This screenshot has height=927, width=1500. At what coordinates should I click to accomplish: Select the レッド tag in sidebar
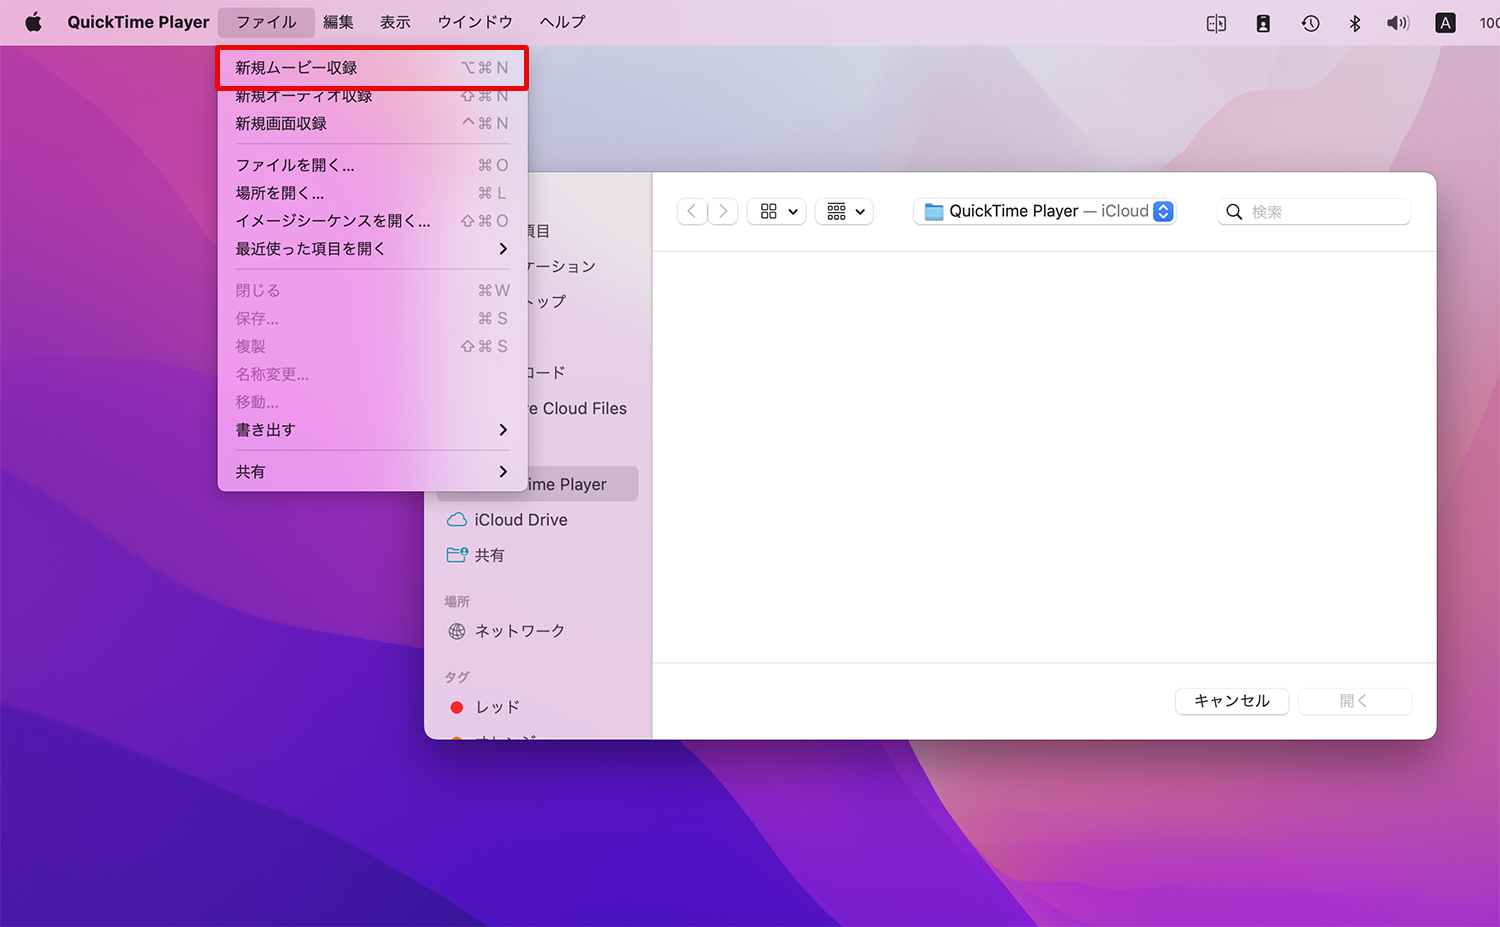point(538,707)
